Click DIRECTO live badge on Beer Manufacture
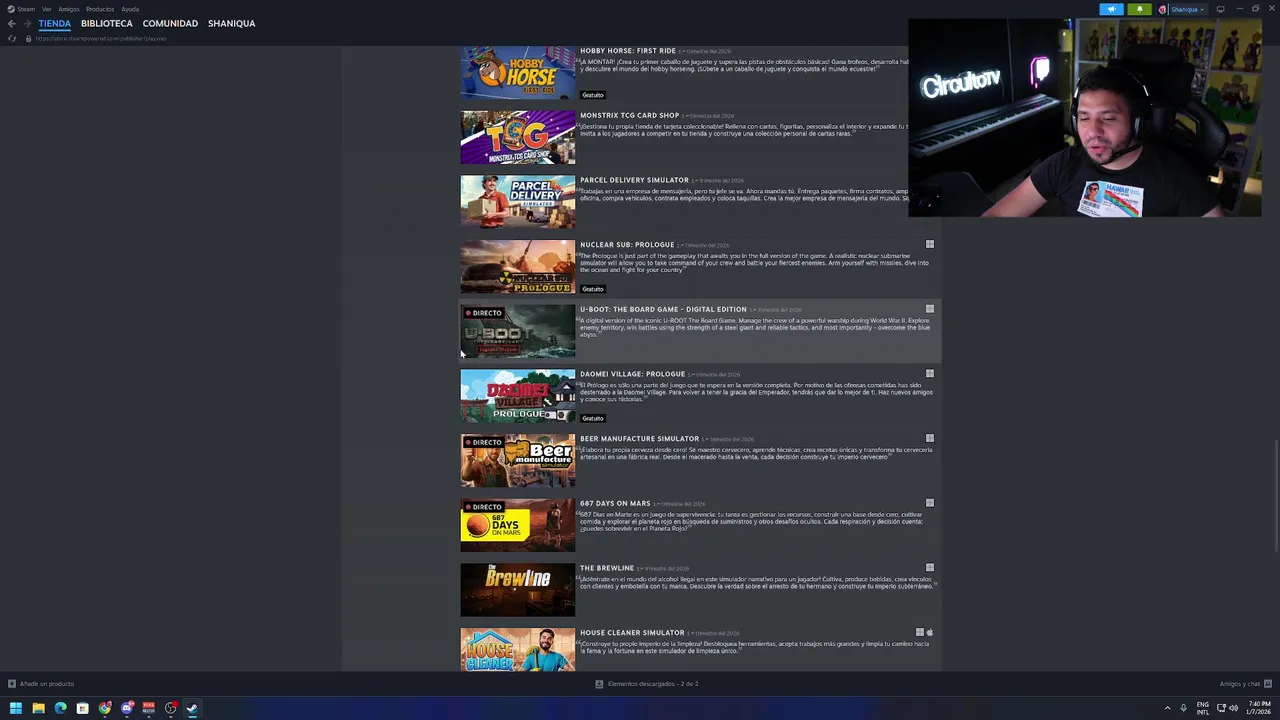The width and height of the screenshot is (1280, 720). pos(483,442)
